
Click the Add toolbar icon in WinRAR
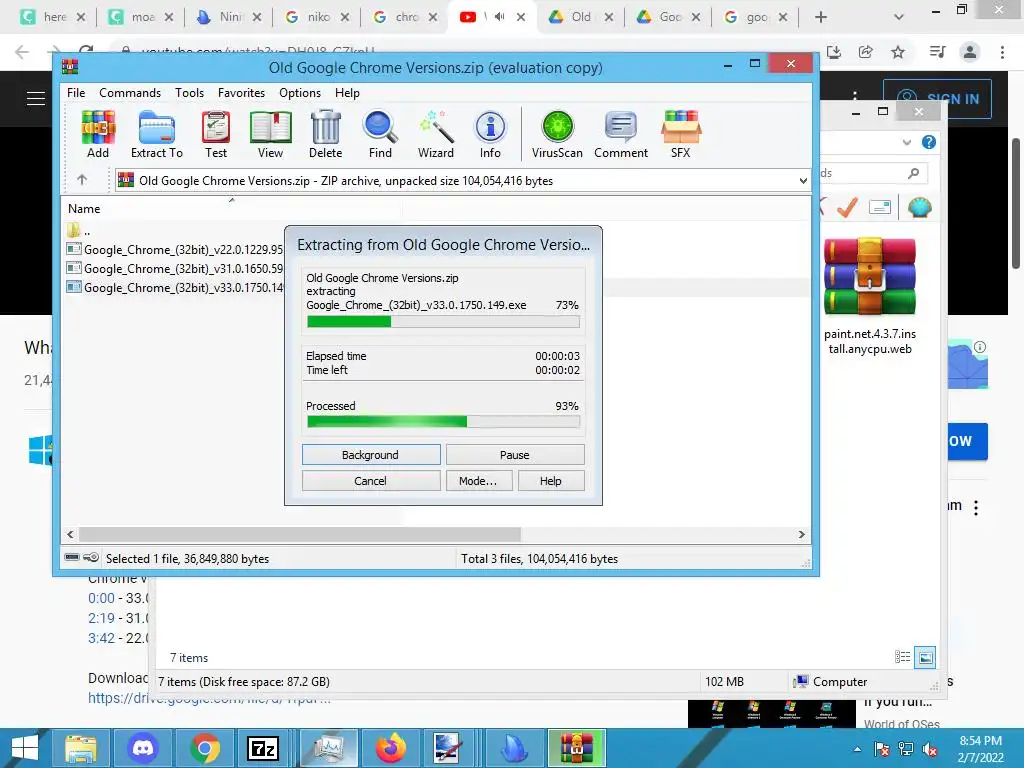(98, 134)
